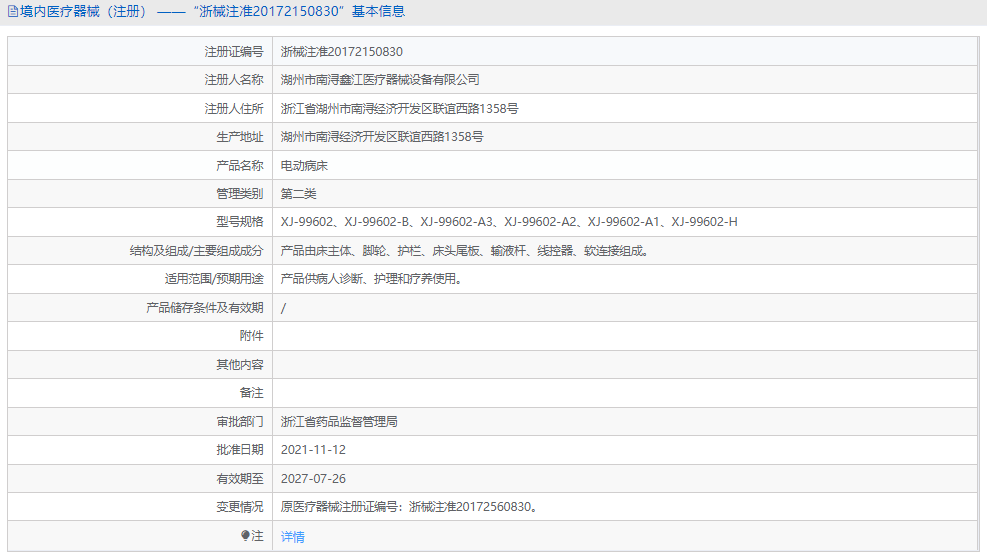Click the 适用范围/预期用途 label
The image size is (987, 560).
pos(214,279)
